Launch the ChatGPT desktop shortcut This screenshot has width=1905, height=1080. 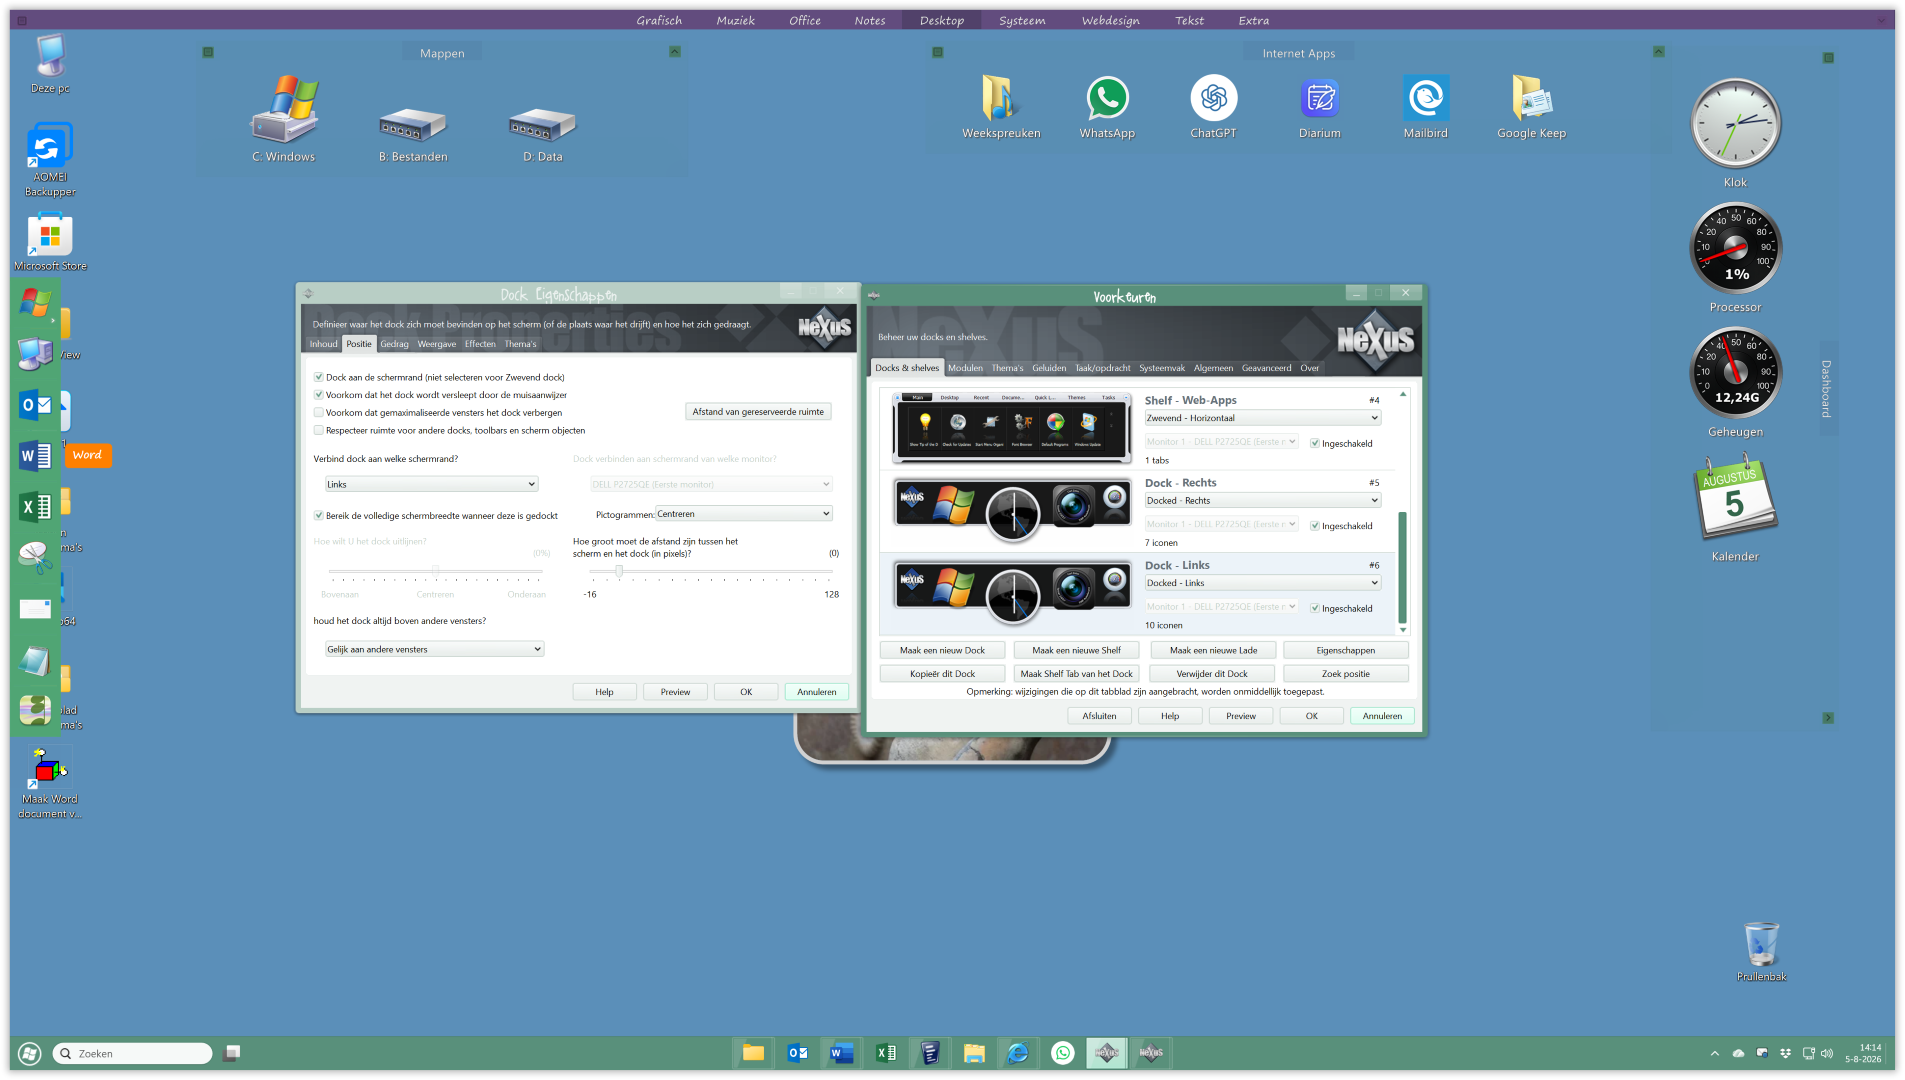tap(1213, 107)
